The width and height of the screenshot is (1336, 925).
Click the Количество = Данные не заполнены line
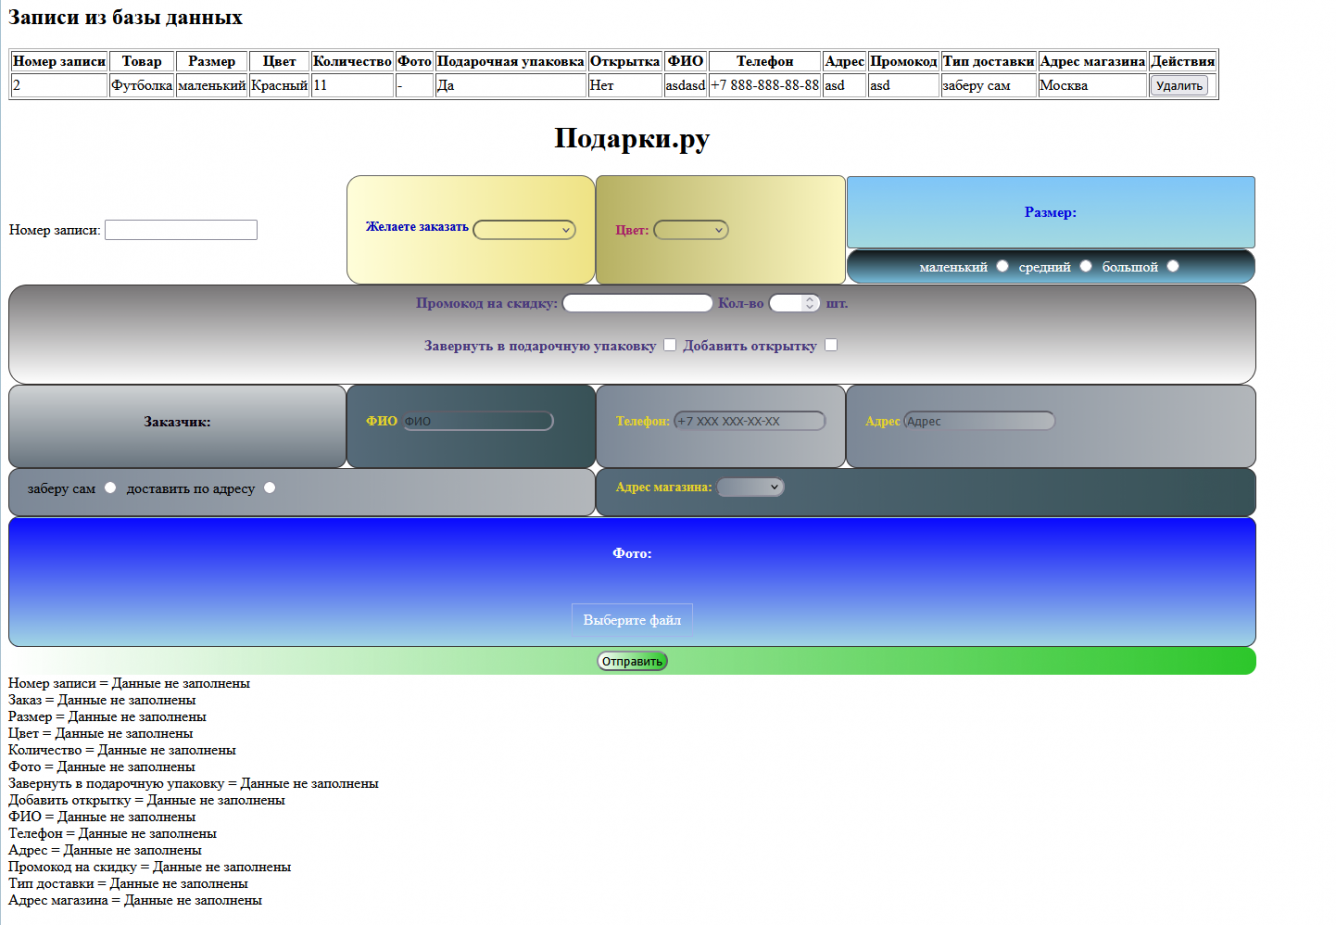point(122,750)
